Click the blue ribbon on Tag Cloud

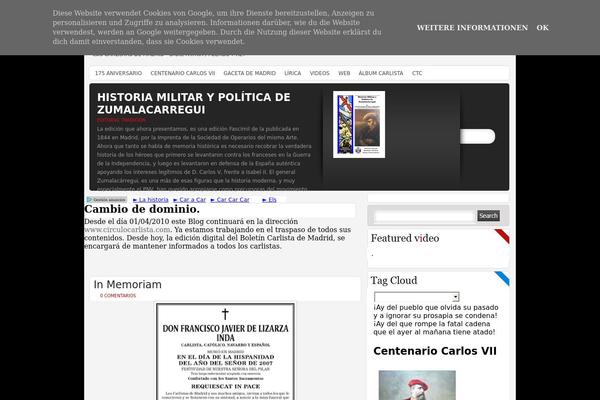point(502,278)
